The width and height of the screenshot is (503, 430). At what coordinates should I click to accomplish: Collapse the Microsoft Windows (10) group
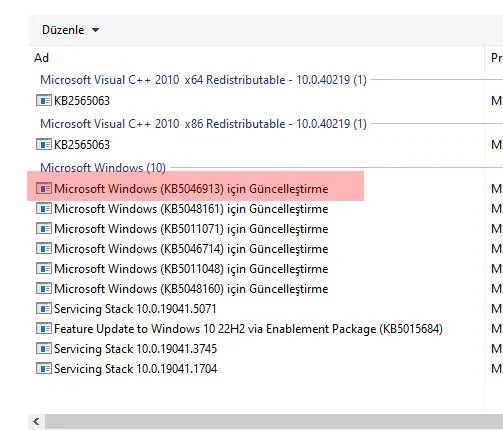(103, 168)
